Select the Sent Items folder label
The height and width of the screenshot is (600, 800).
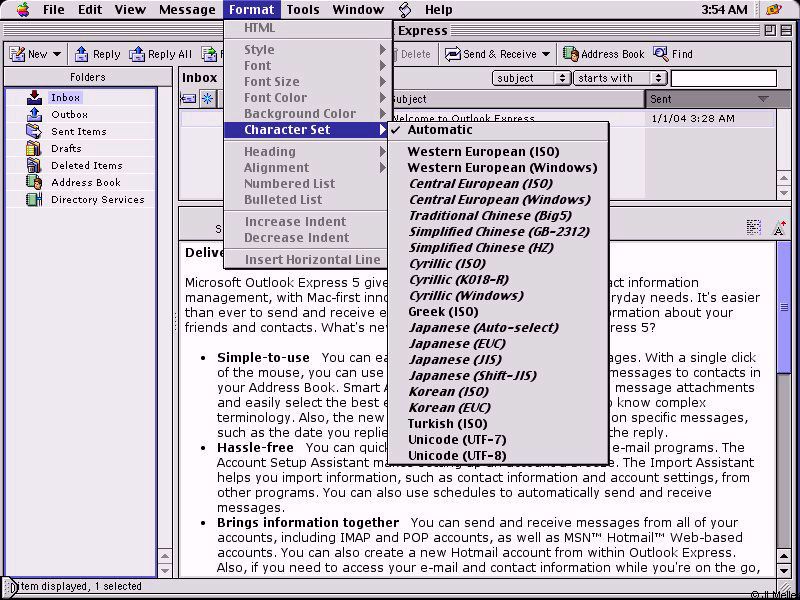coord(79,131)
